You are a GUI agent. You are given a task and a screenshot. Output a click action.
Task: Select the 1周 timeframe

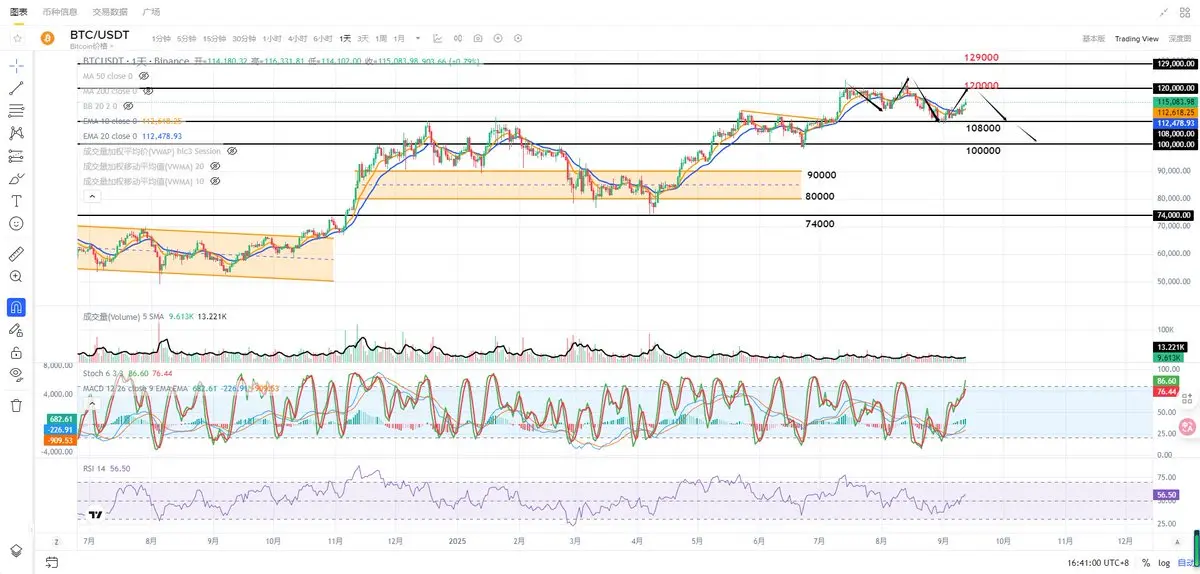coord(381,38)
